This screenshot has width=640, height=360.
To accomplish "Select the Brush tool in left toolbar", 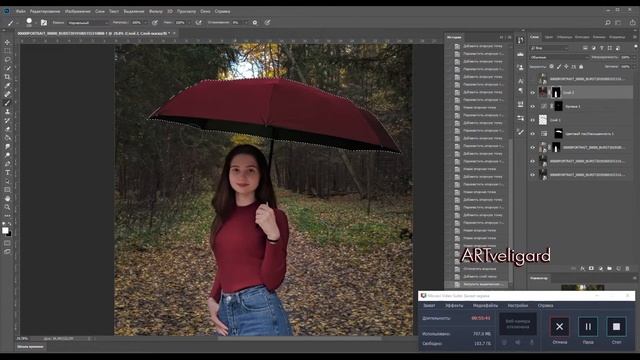I will click(x=7, y=103).
